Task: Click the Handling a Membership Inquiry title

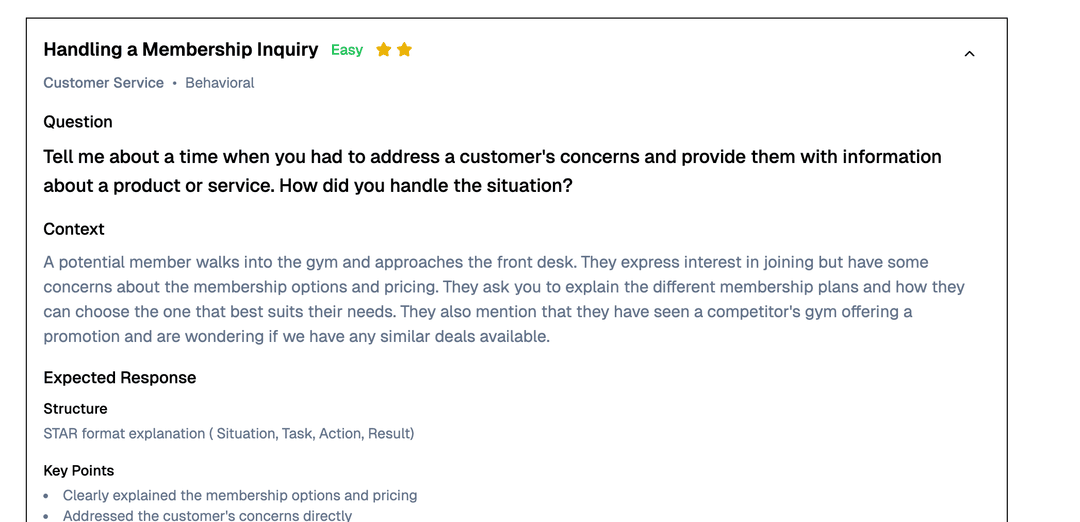Action: pyautogui.click(x=181, y=50)
